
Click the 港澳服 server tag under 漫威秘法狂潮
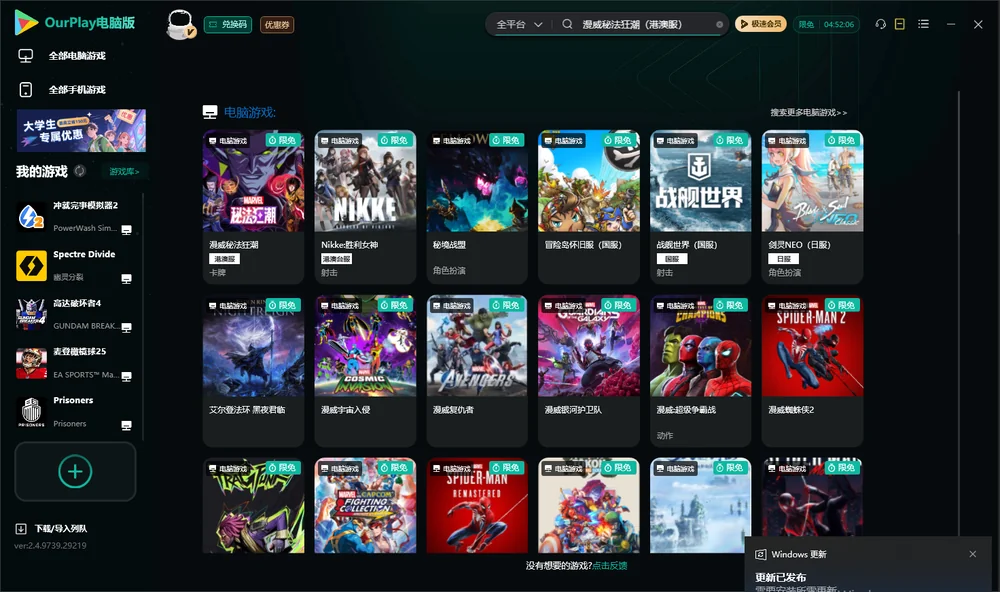point(224,258)
